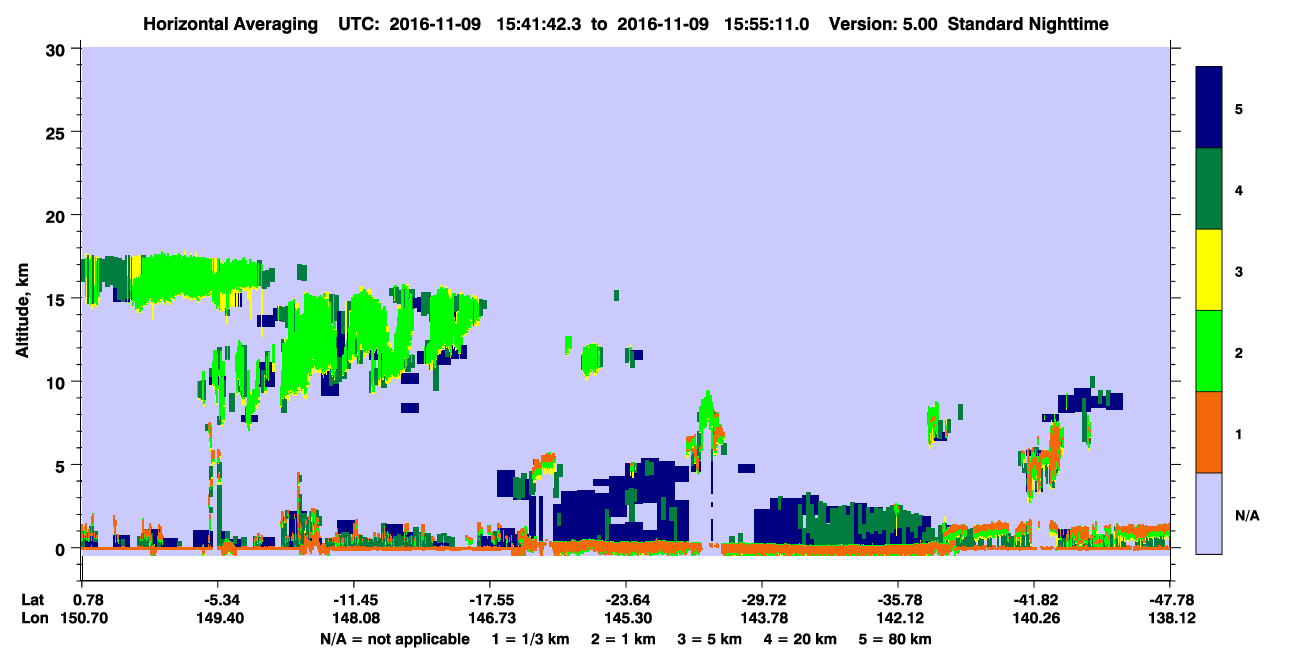This screenshot has width=1300, height=667.
Task: Click the colorbar label '5'
Action: click(1239, 108)
